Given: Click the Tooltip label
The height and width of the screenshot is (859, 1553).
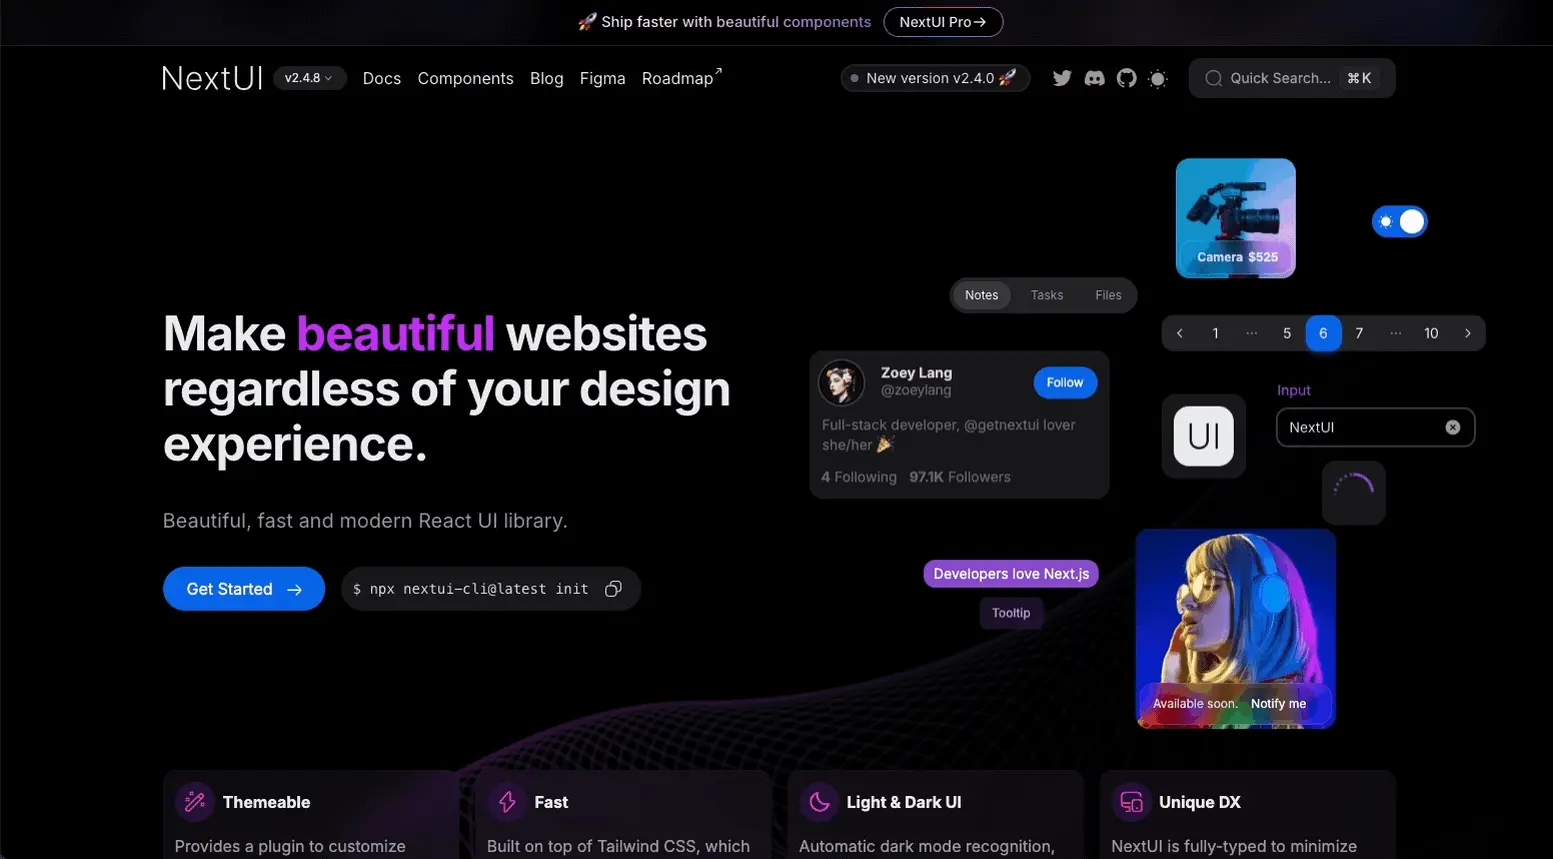Looking at the screenshot, I should click(1011, 613).
